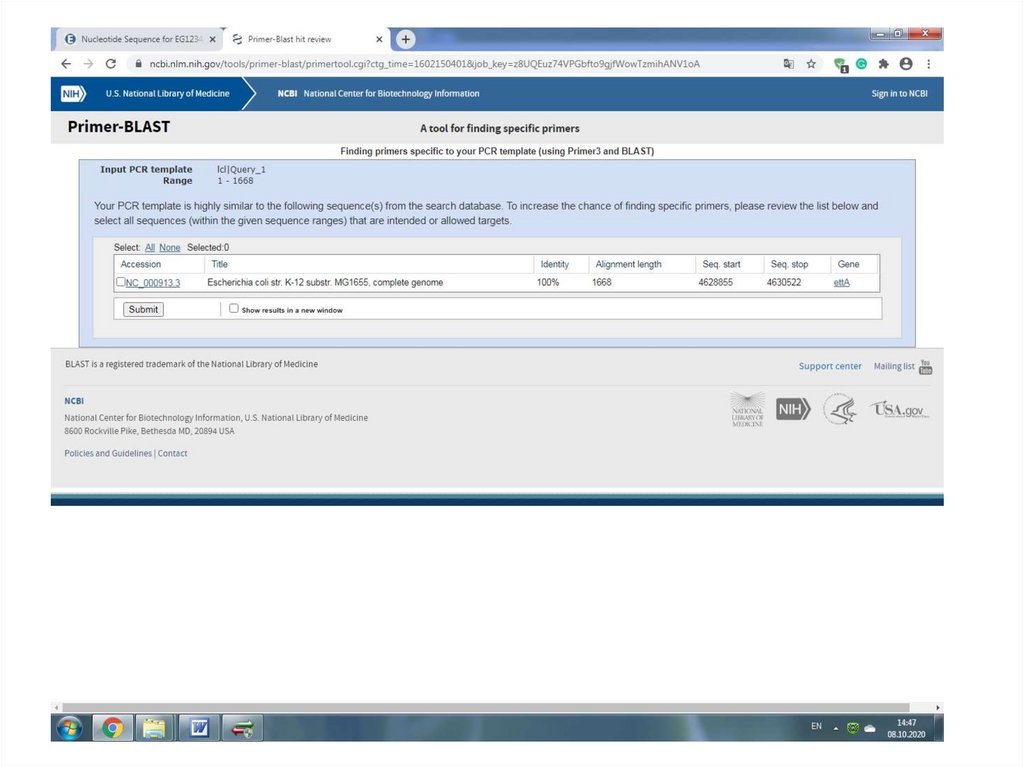Click the Primer-BLAST page title
Screen dimensions: 1024x767
click(x=119, y=127)
